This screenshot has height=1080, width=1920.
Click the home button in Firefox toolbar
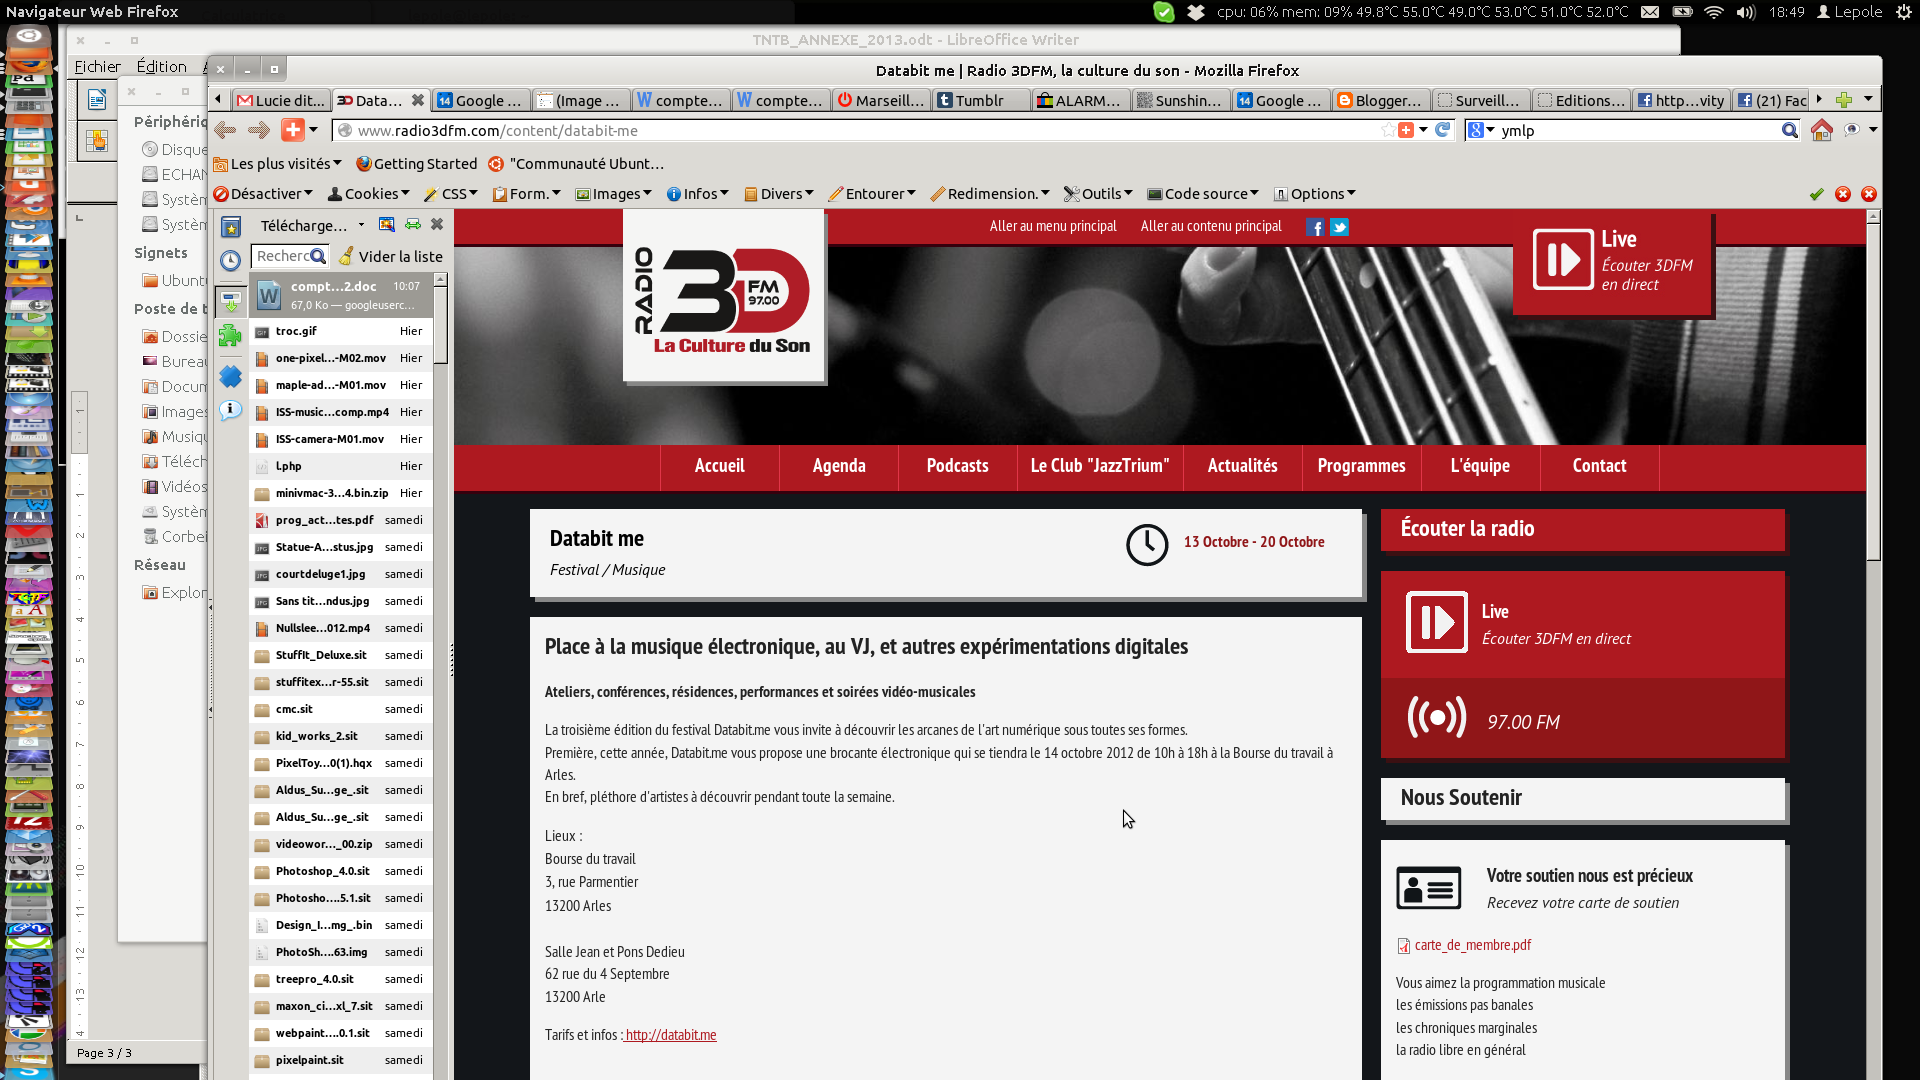pyautogui.click(x=1821, y=130)
